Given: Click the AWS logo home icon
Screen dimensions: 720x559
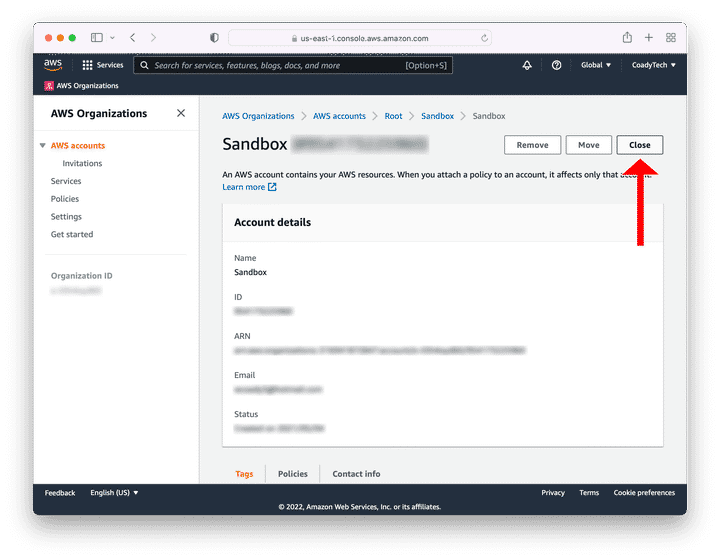Looking at the screenshot, I should point(53,65).
